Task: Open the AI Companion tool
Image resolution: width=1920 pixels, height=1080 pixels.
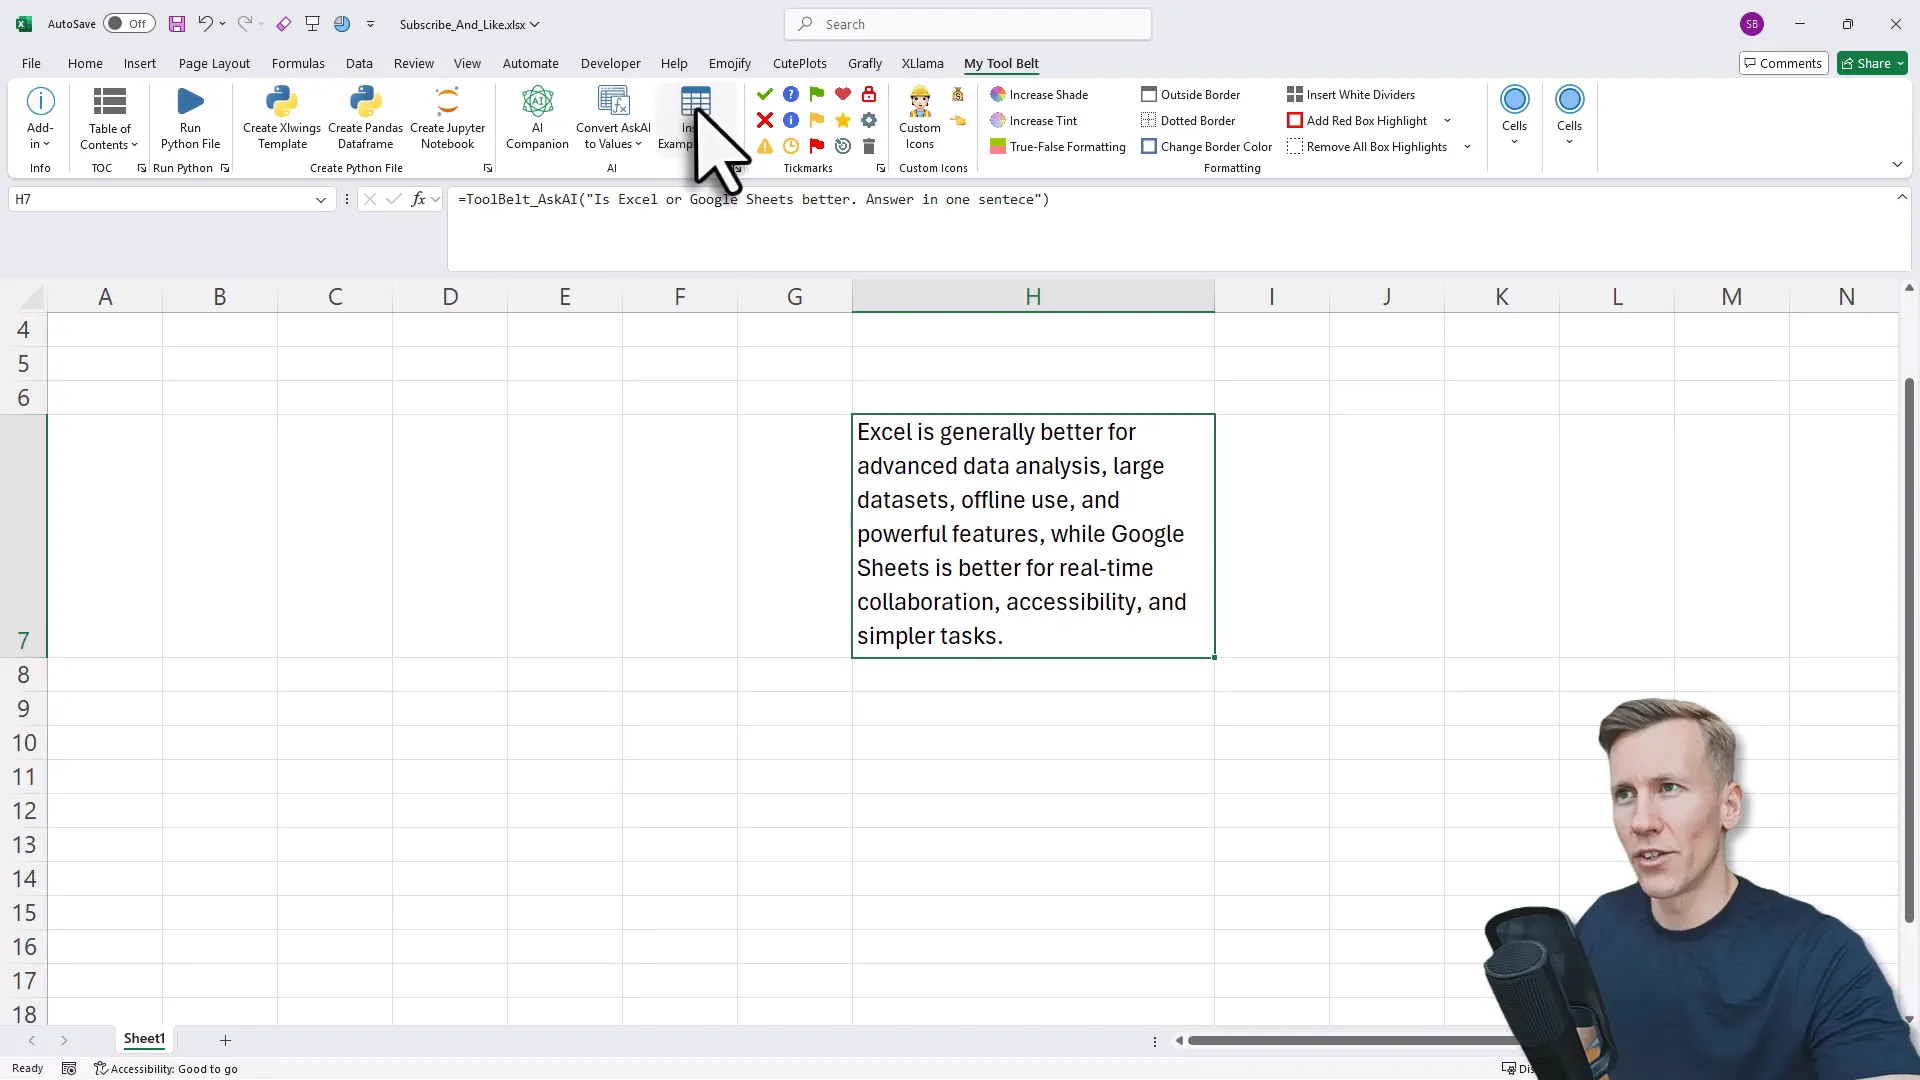Action: click(537, 115)
